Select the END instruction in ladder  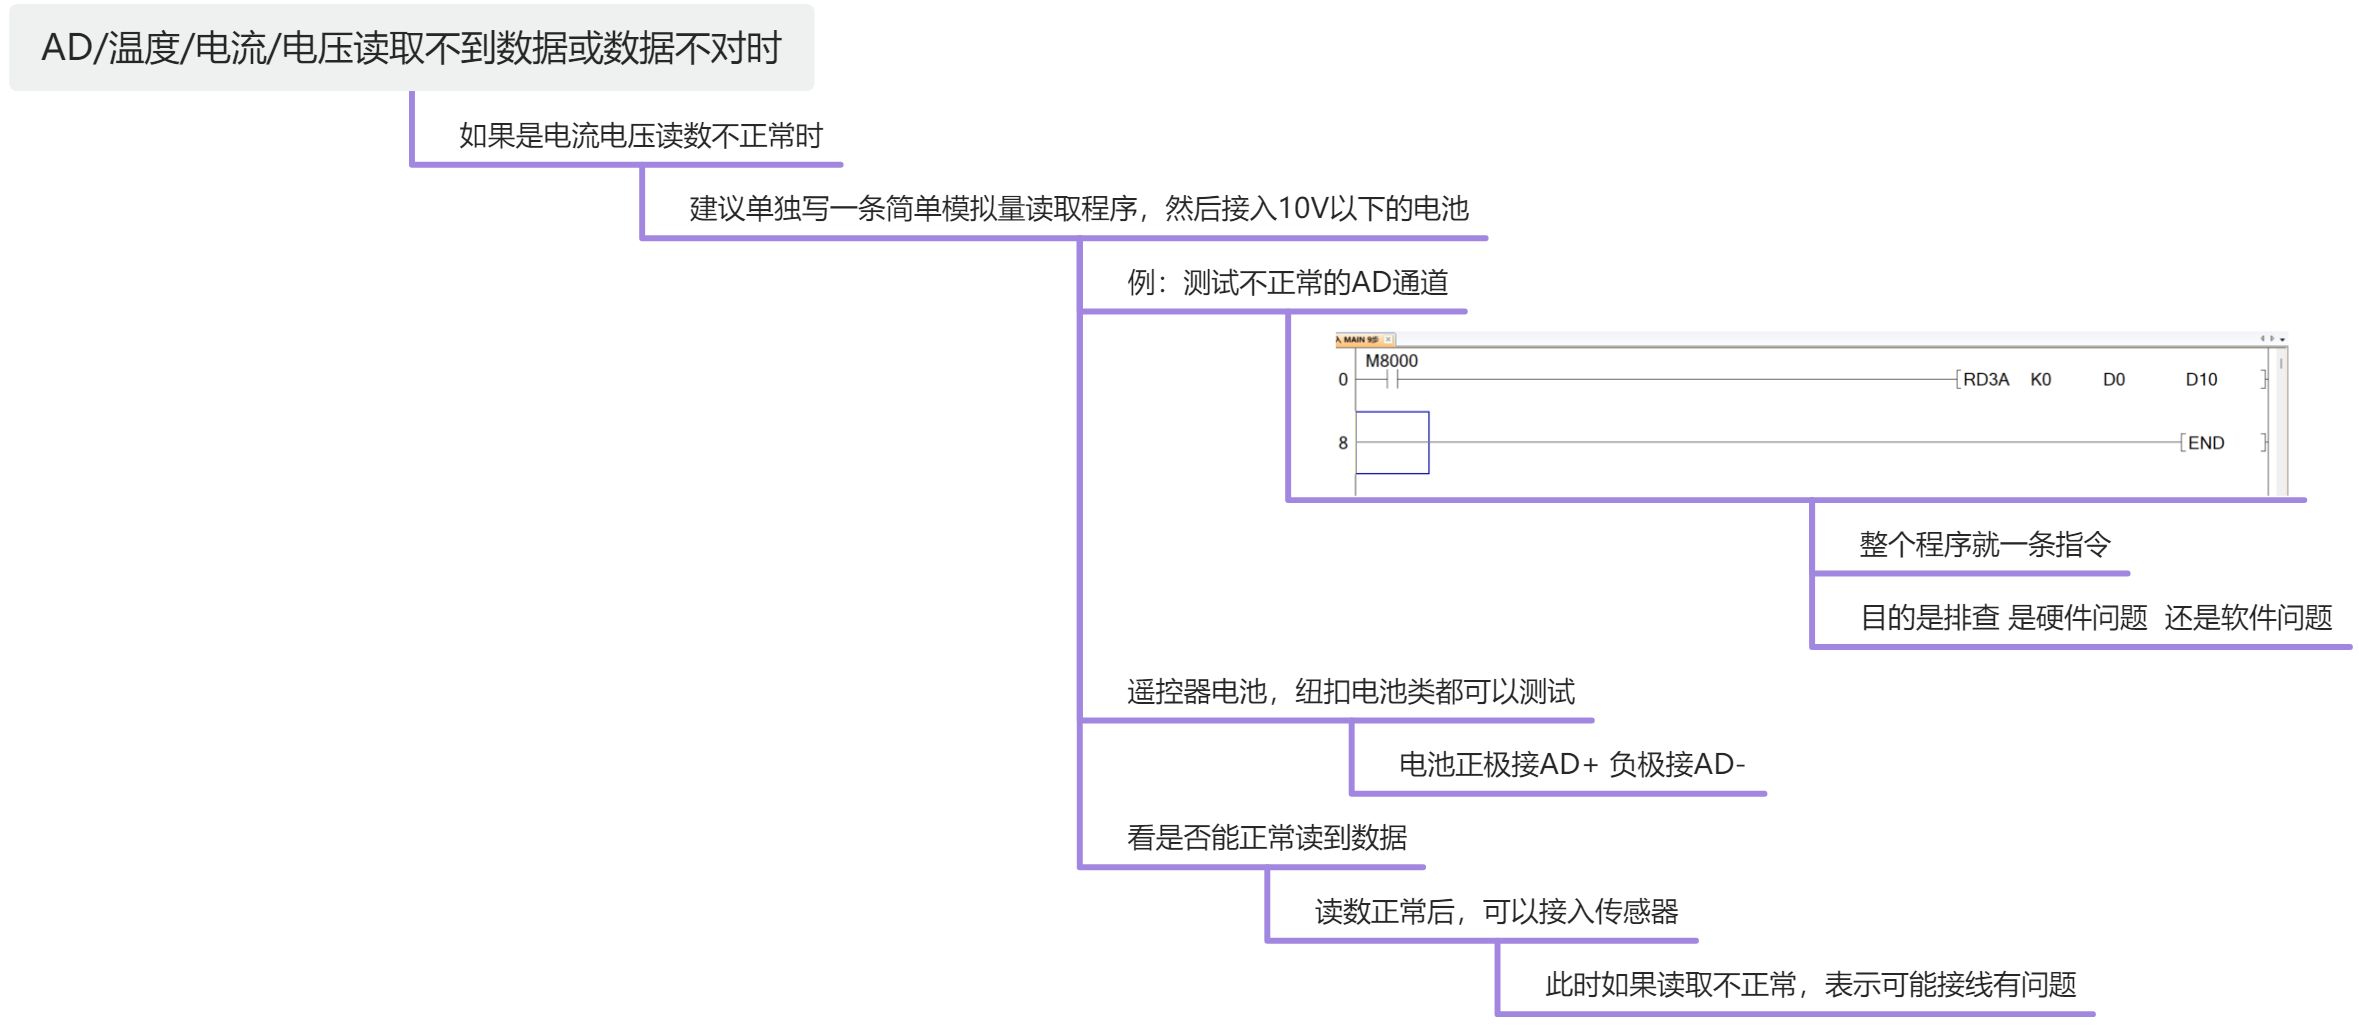2205,443
